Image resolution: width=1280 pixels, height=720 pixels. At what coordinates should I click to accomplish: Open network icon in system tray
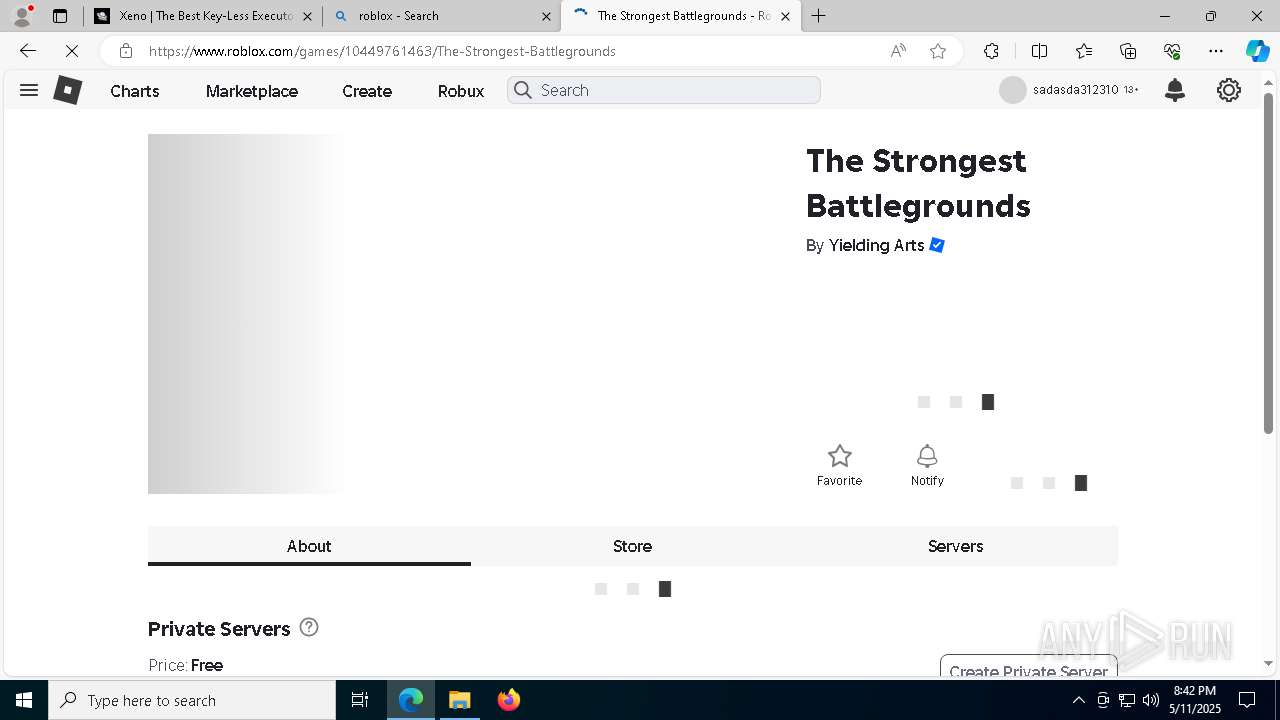click(1127, 700)
